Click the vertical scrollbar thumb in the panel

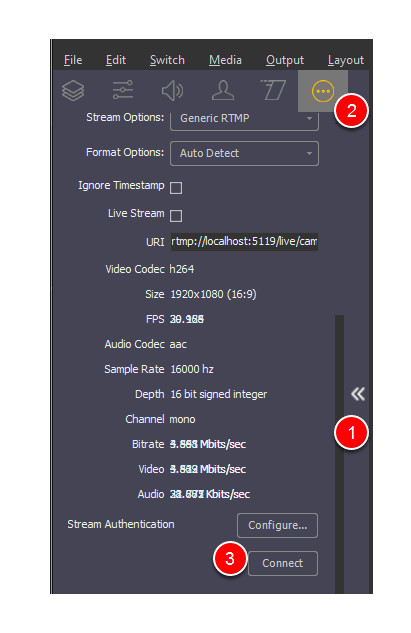point(340,454)
